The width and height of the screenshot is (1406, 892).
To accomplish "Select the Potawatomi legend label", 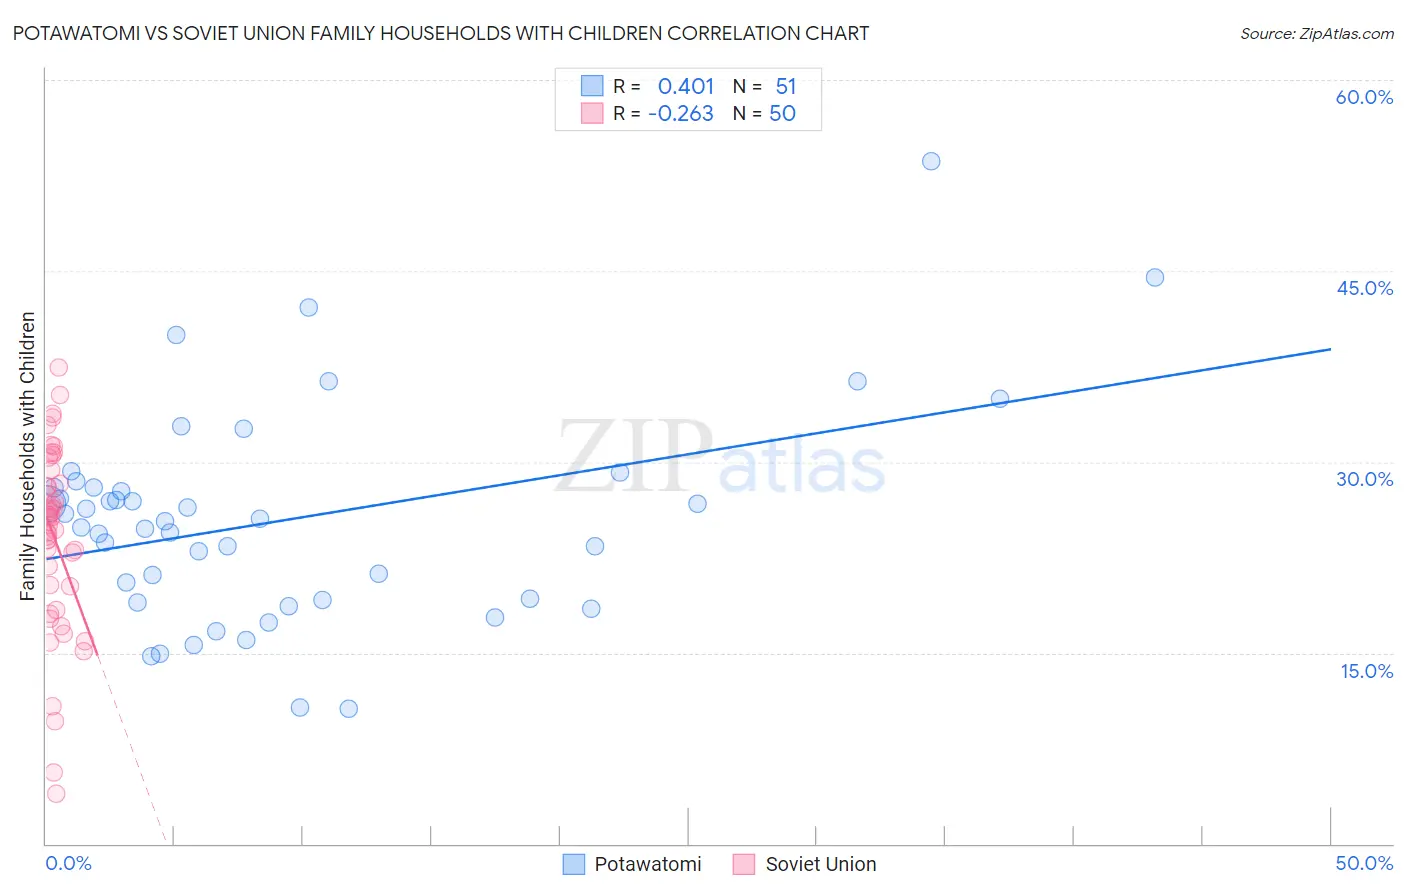I will point(648,864).
